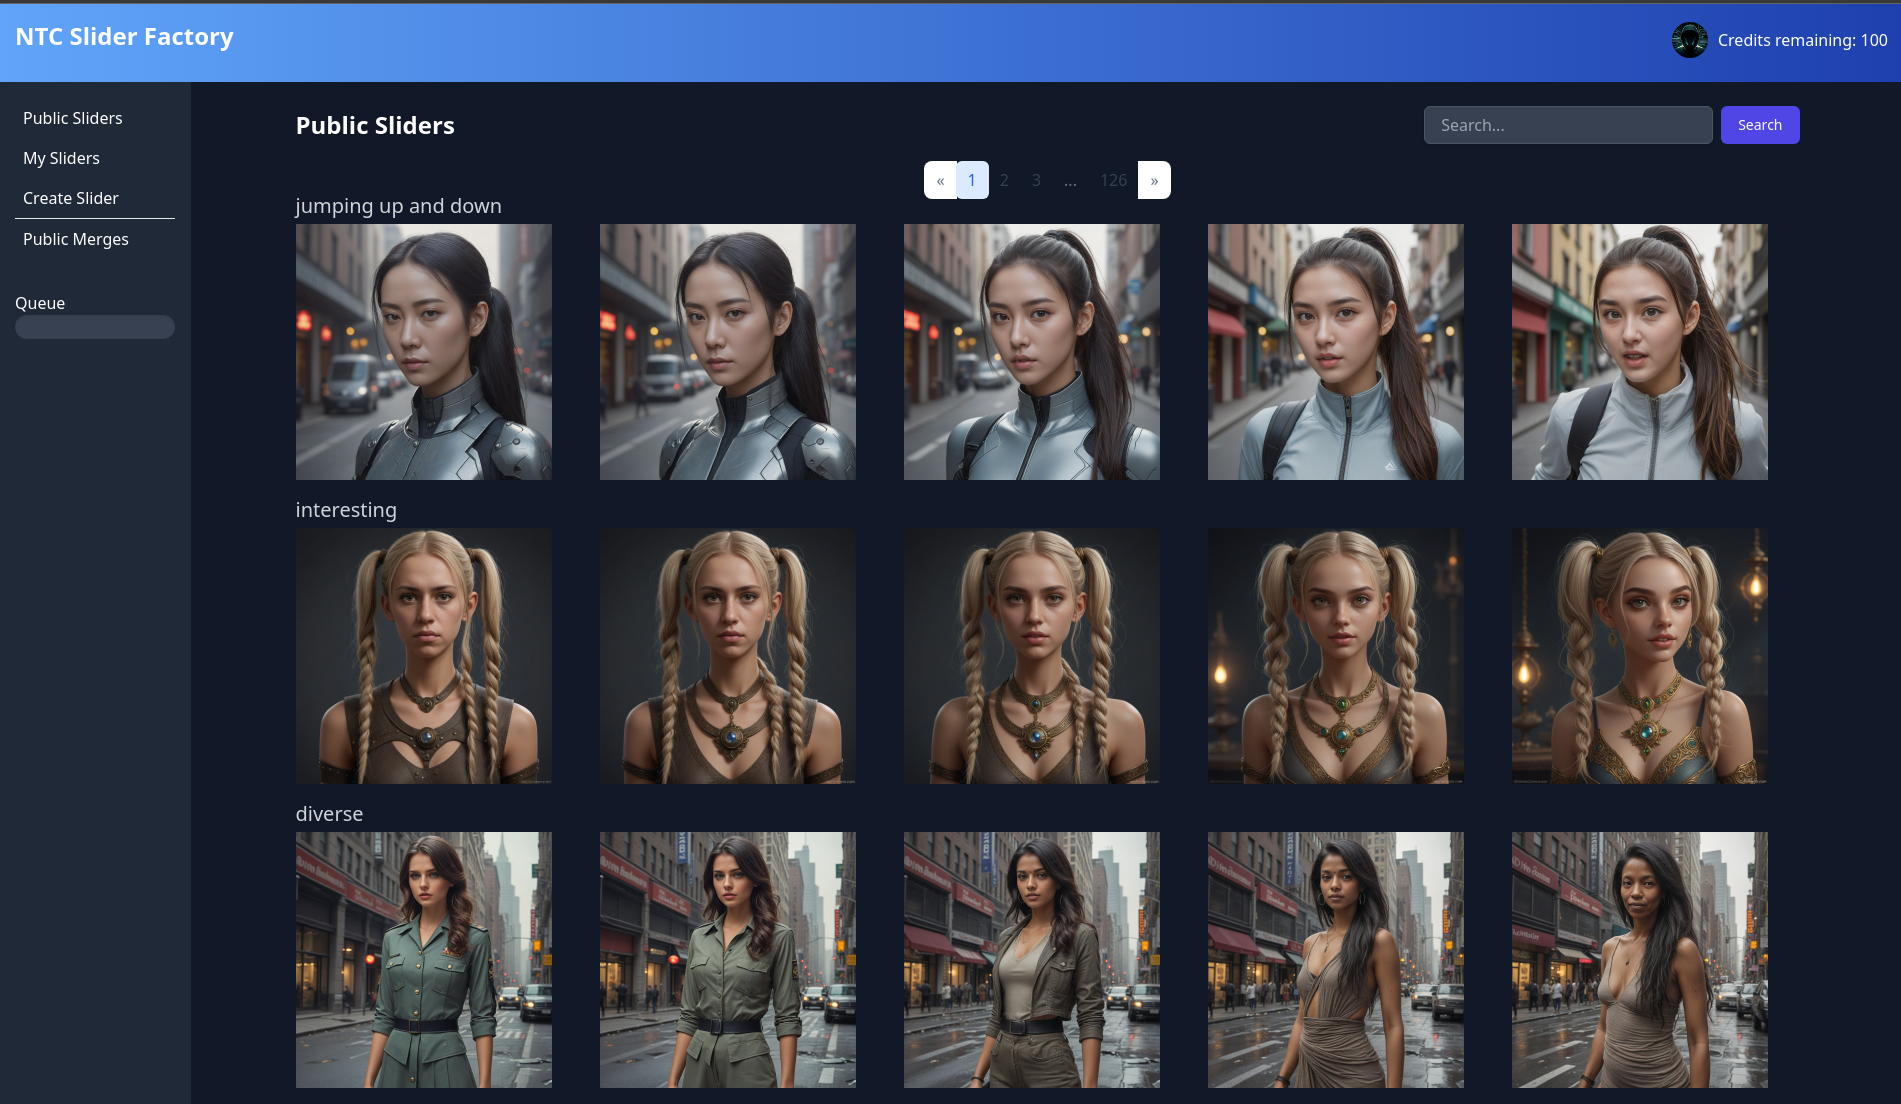
Task: Open first thumbnail in diverse row
Action: pyautogui.click(x=424, y=960)
